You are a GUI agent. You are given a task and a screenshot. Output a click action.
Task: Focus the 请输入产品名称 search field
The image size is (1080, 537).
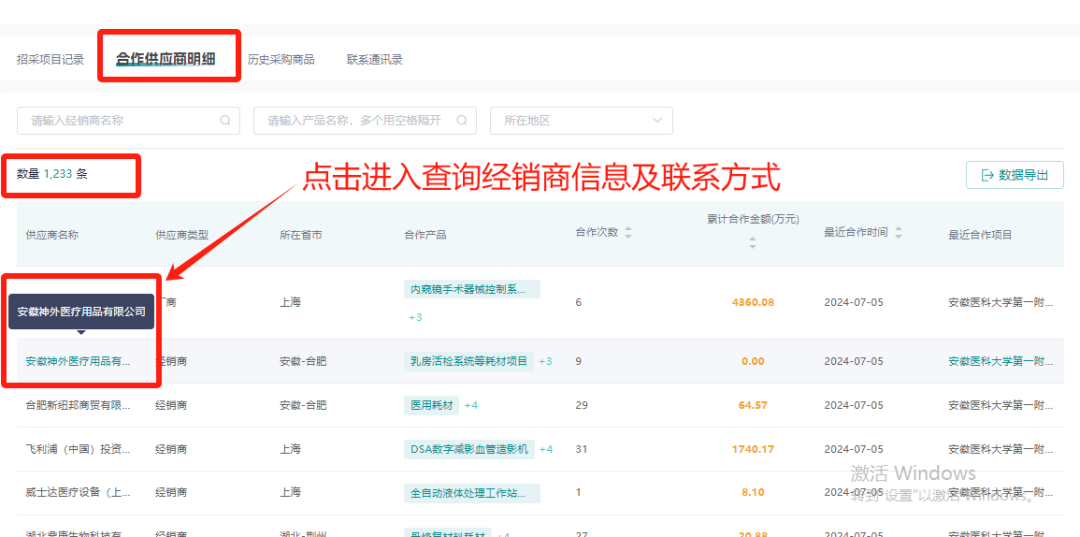tap(365, 120)
